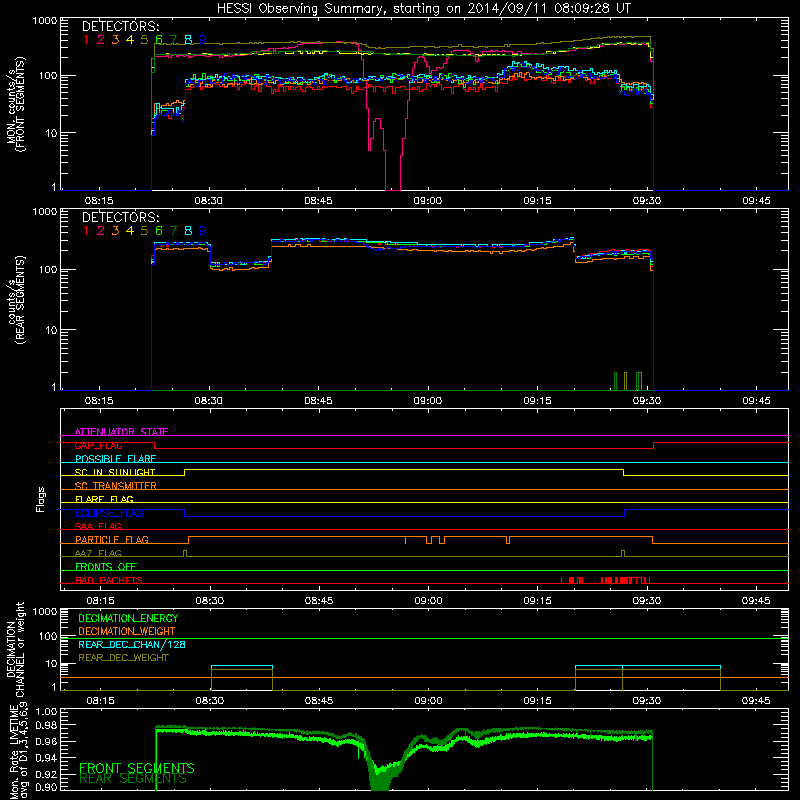Click the DETECTORS: label in the front segments plot
800x800 pixels.
[x=121, y=27]
